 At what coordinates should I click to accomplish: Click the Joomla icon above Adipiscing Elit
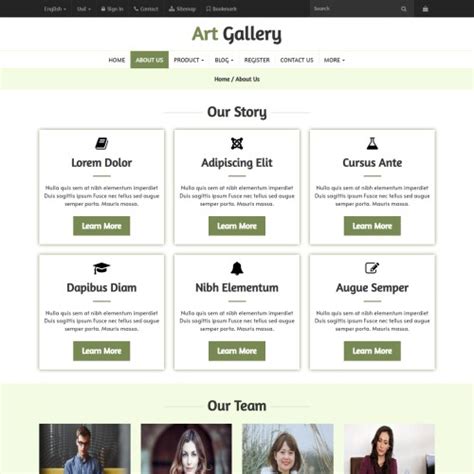[x=237, y=144]
